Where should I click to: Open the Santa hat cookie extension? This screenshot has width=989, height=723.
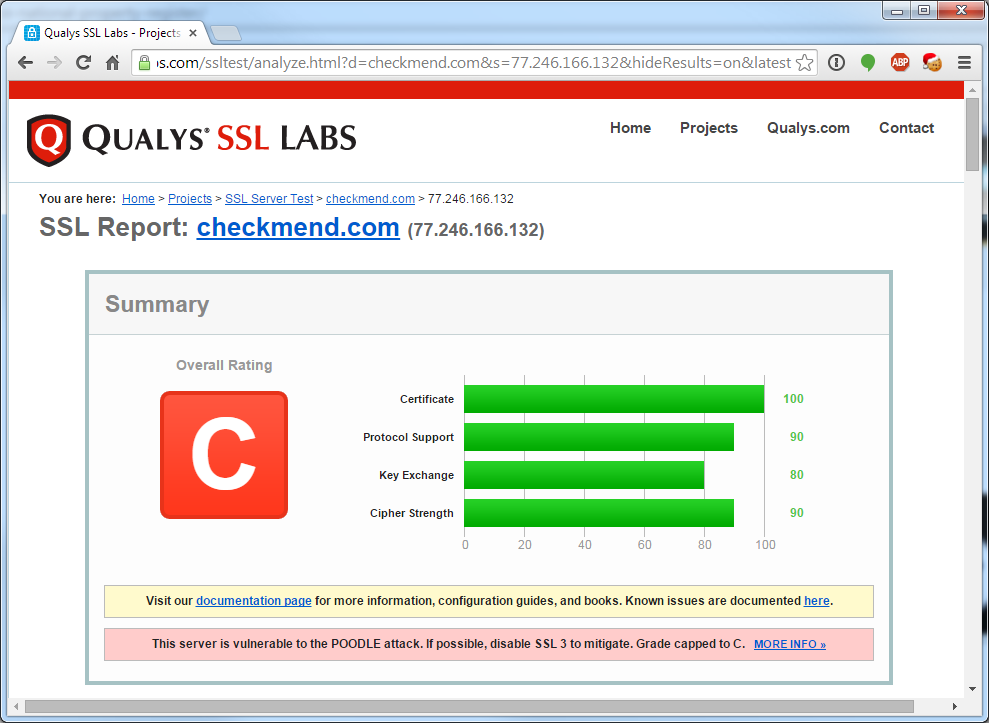(x=932, y=63)
